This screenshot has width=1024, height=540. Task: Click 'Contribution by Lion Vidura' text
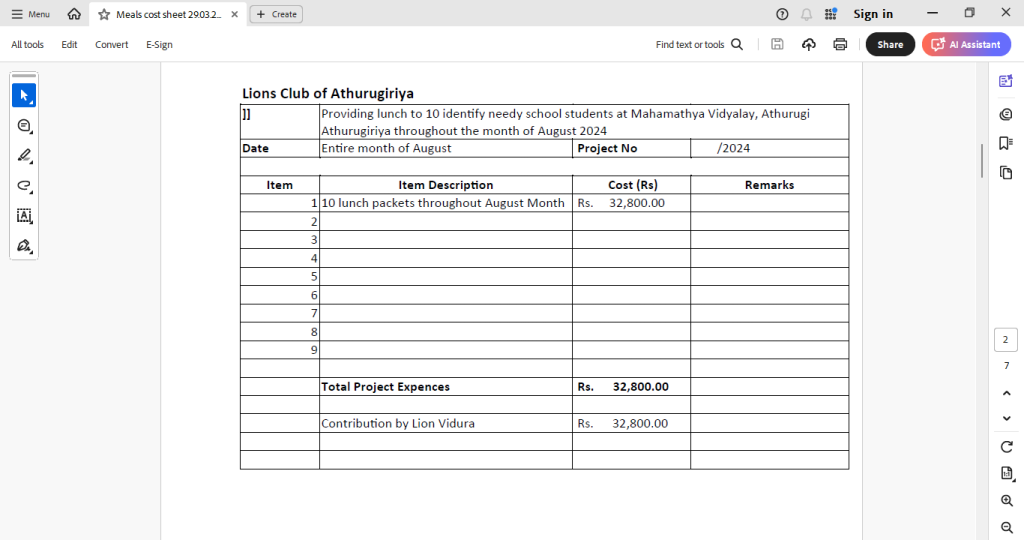[x=398, y=423]
